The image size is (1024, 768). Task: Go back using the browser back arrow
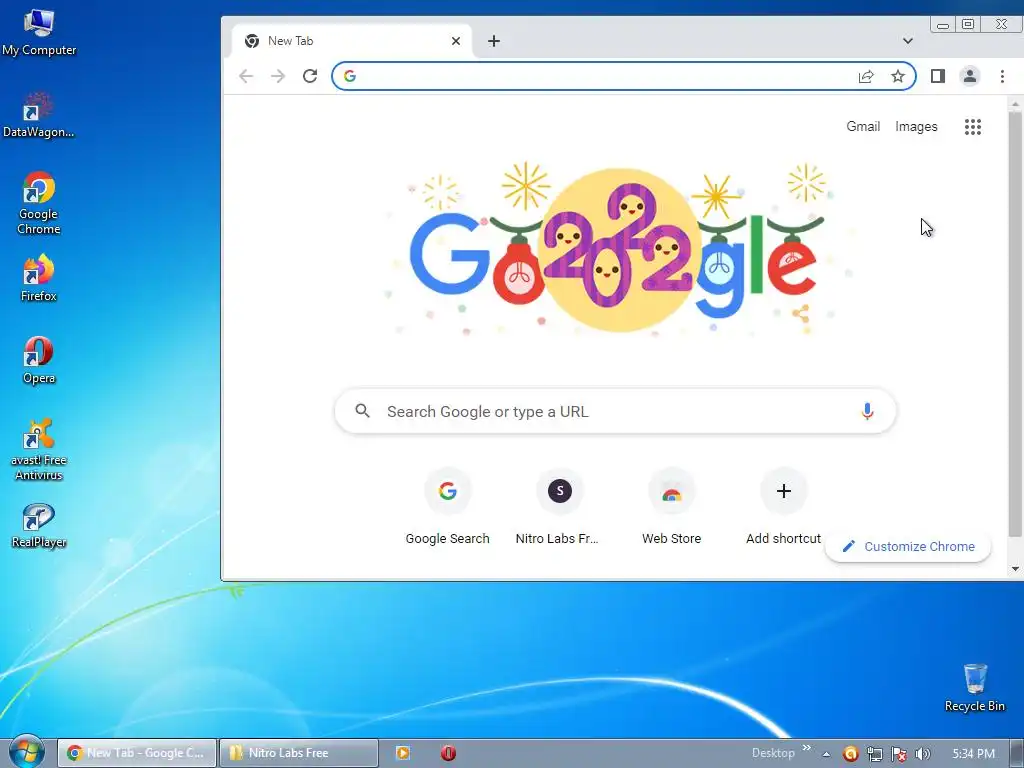pos(246,76)
